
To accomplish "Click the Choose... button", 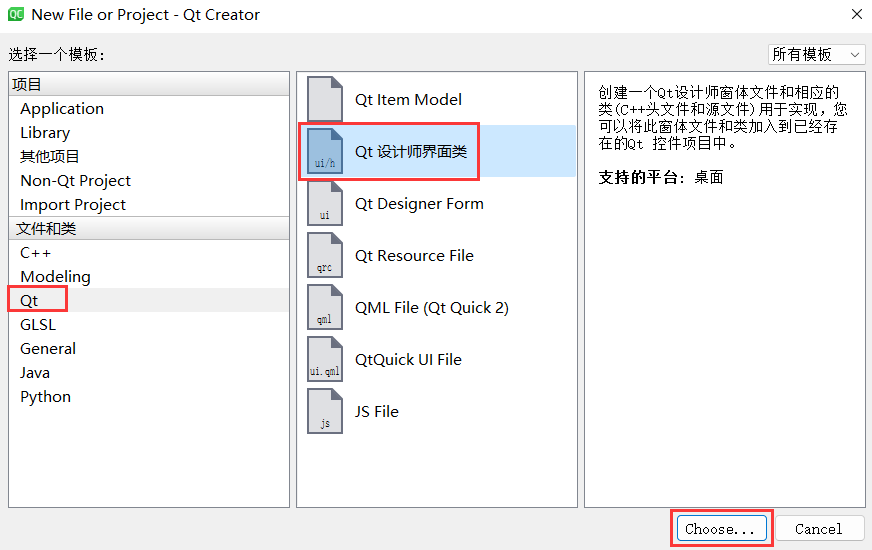I will pyautogui.click(x=721, y=528).
